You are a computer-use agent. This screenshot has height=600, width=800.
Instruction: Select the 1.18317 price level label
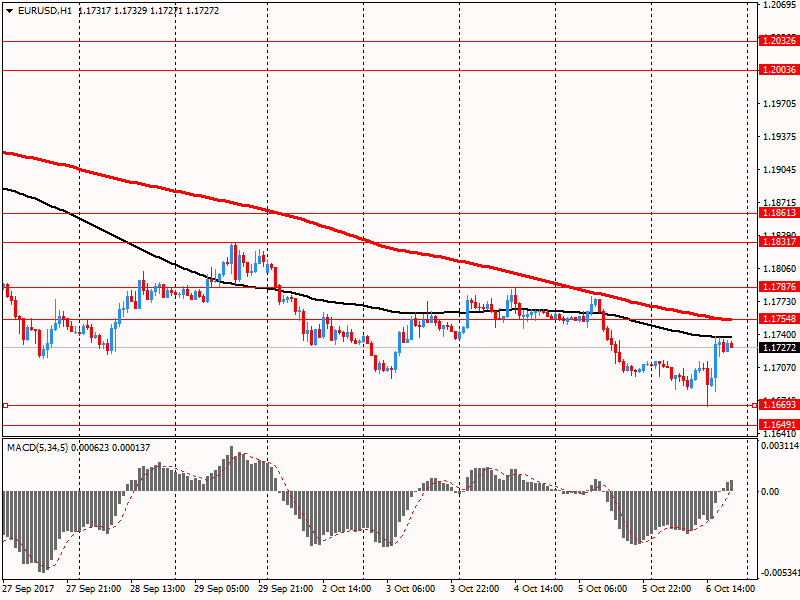click(779, 242)
